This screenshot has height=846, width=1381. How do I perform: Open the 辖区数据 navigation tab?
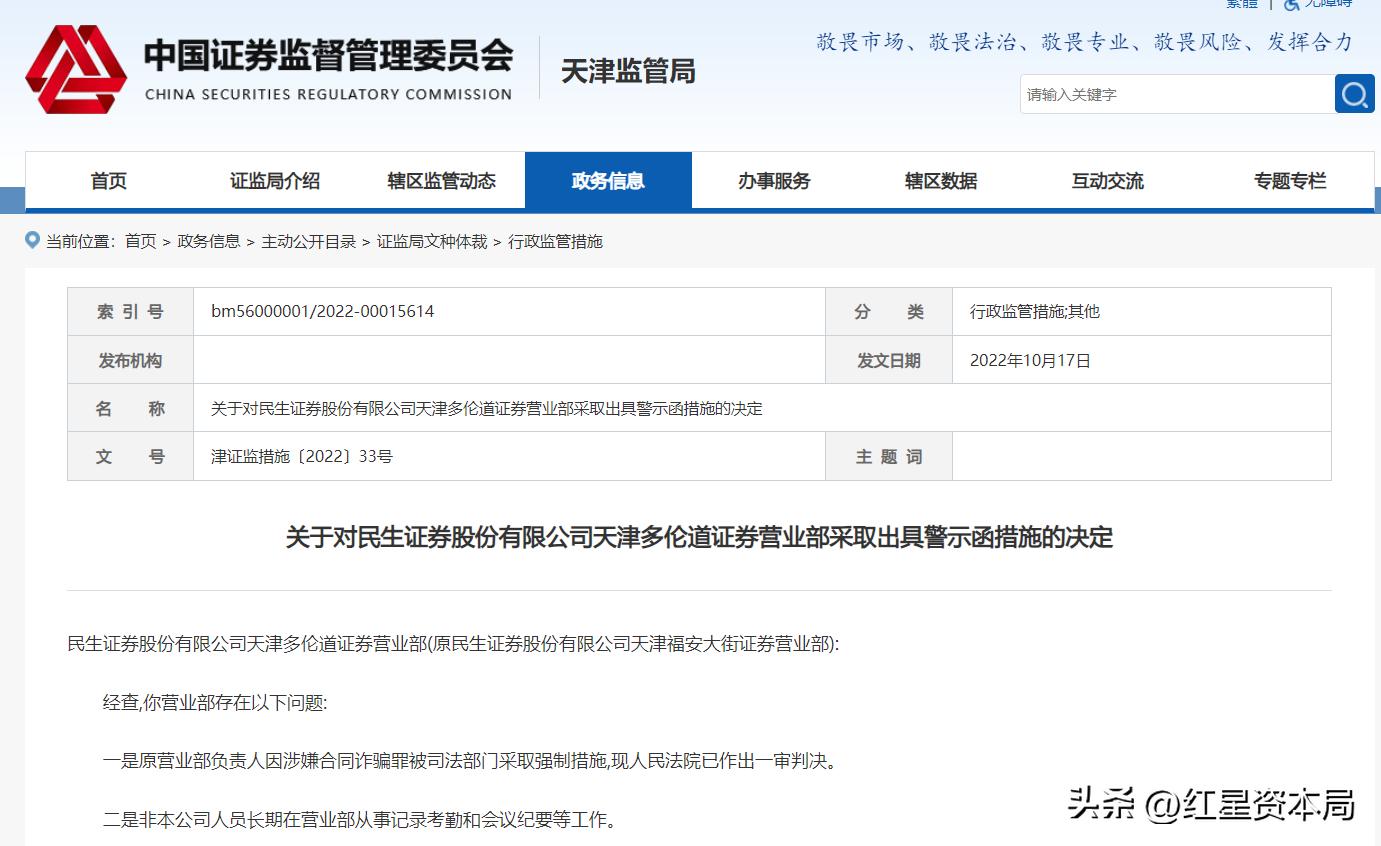(939, 180)
